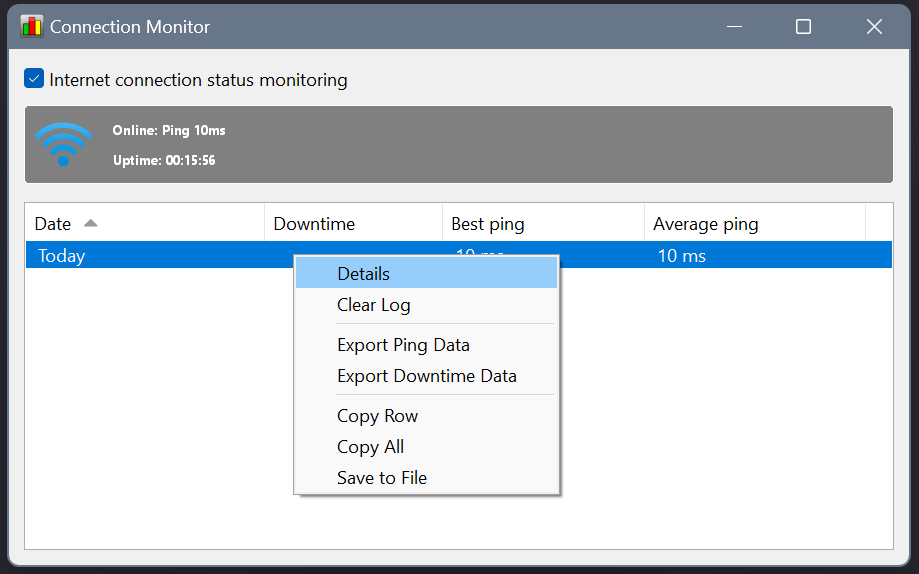Choose Copy All from the context menu
Screen dimensions: 919x574
point(370,447)
